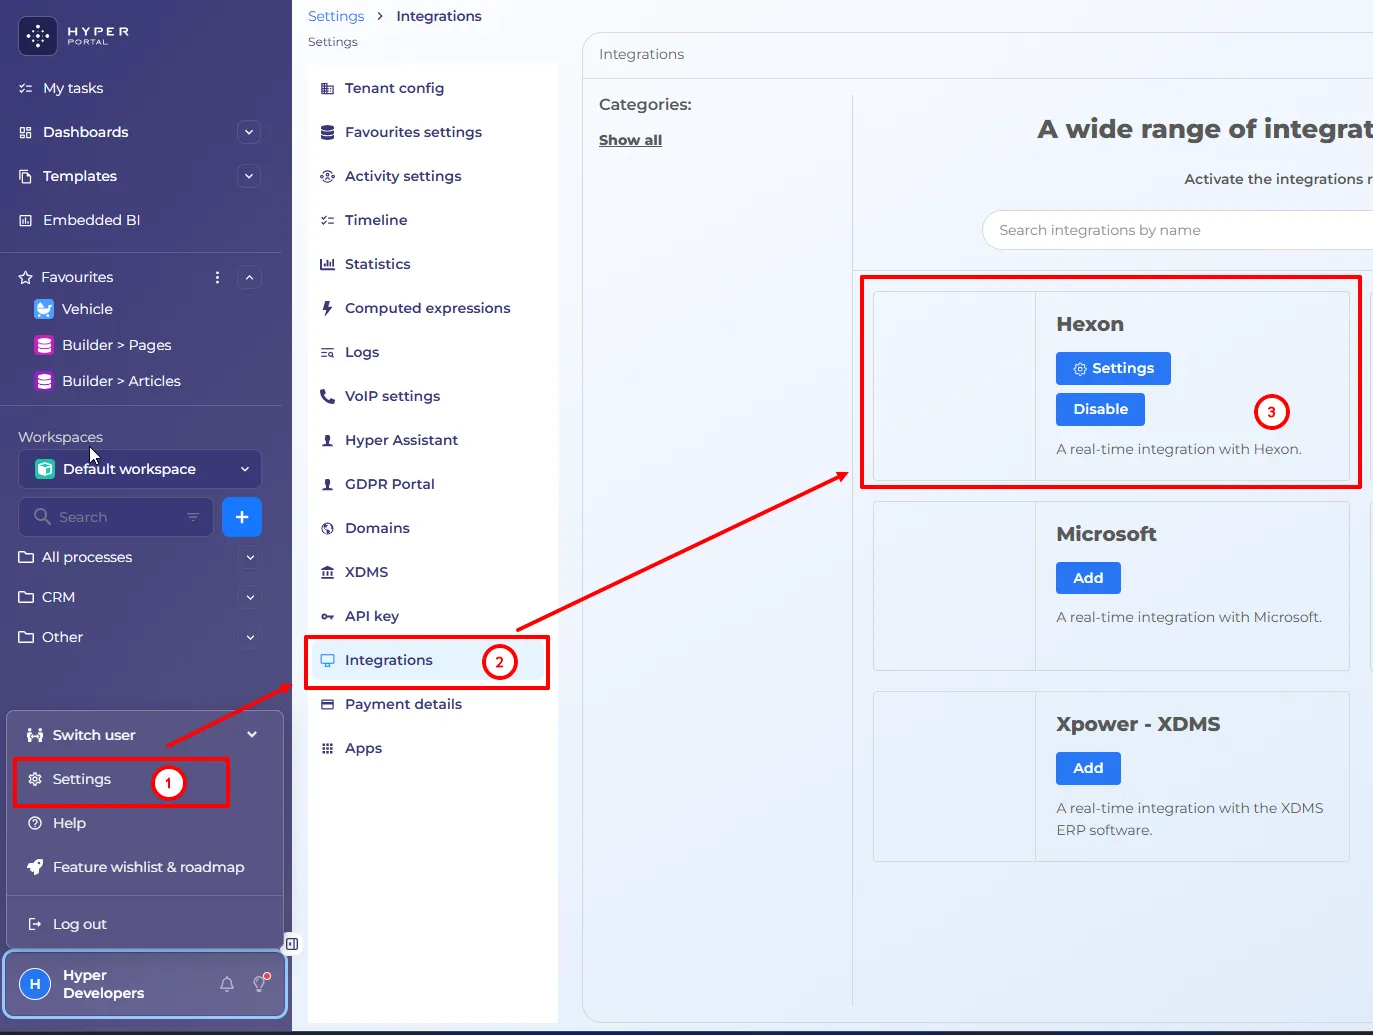Click the Hyper Developers user avatar
Image resolution: width=1373 pixels, height=1035 pixels.
point(35,984)
